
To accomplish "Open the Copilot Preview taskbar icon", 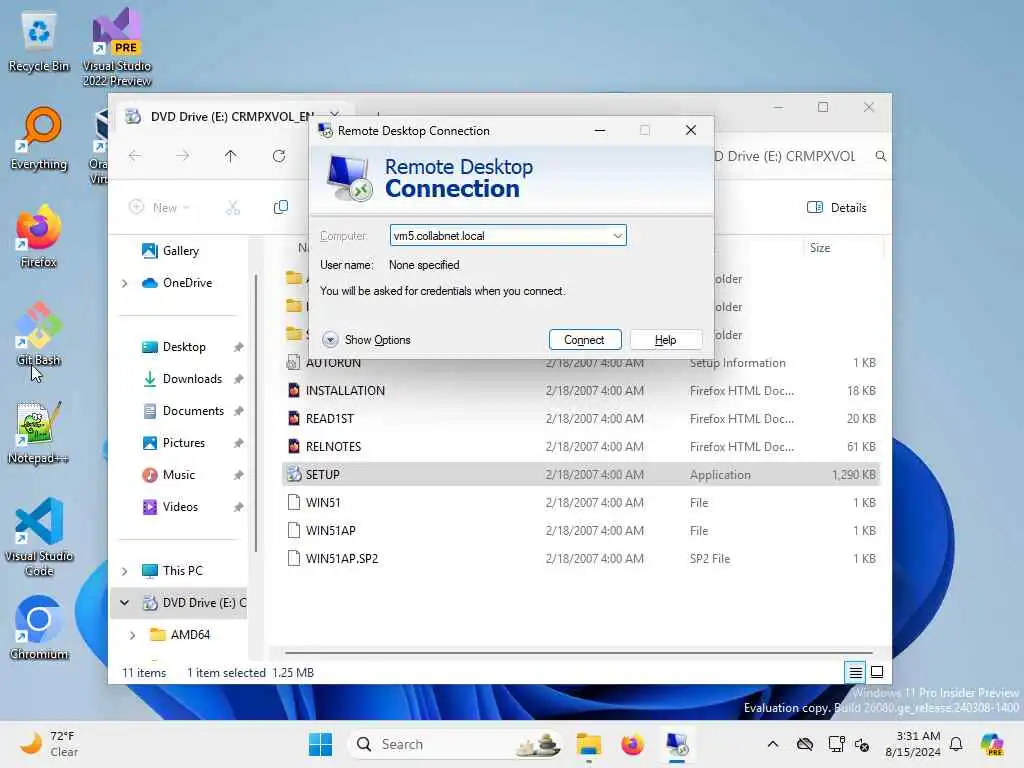I will tap(992, 744).
